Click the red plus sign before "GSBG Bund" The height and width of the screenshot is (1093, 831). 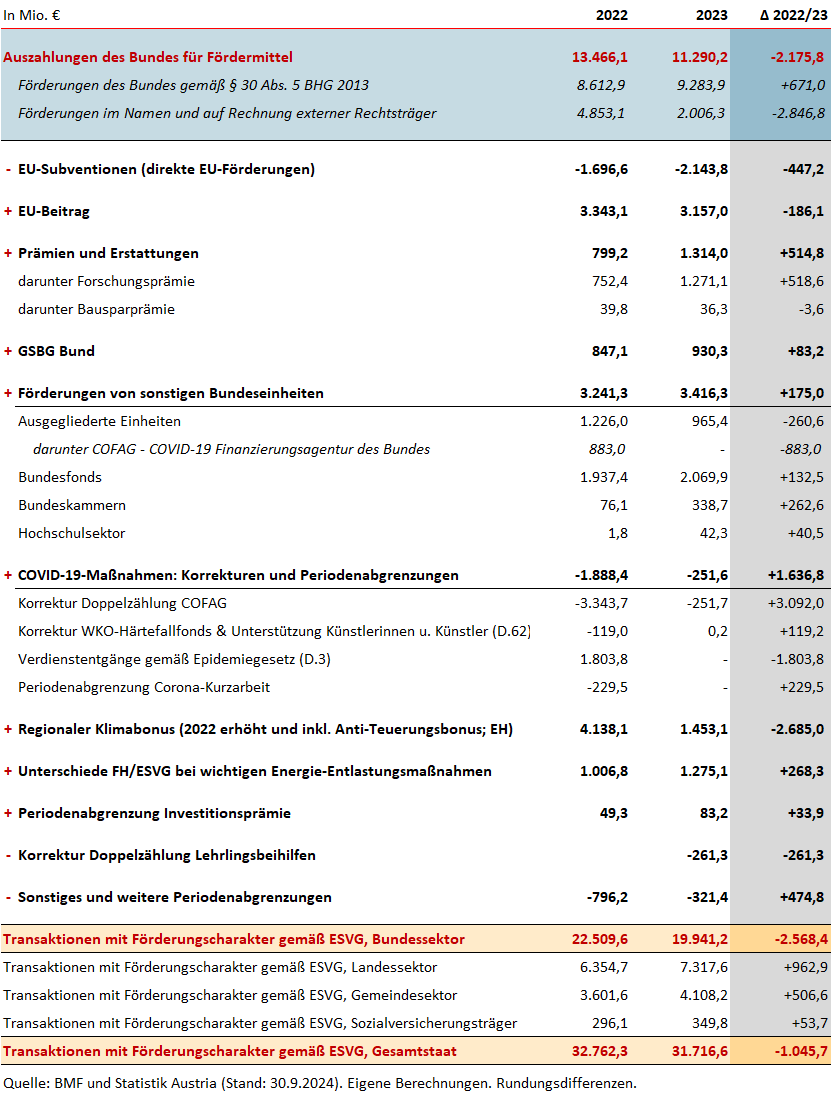tap(8, 351)
